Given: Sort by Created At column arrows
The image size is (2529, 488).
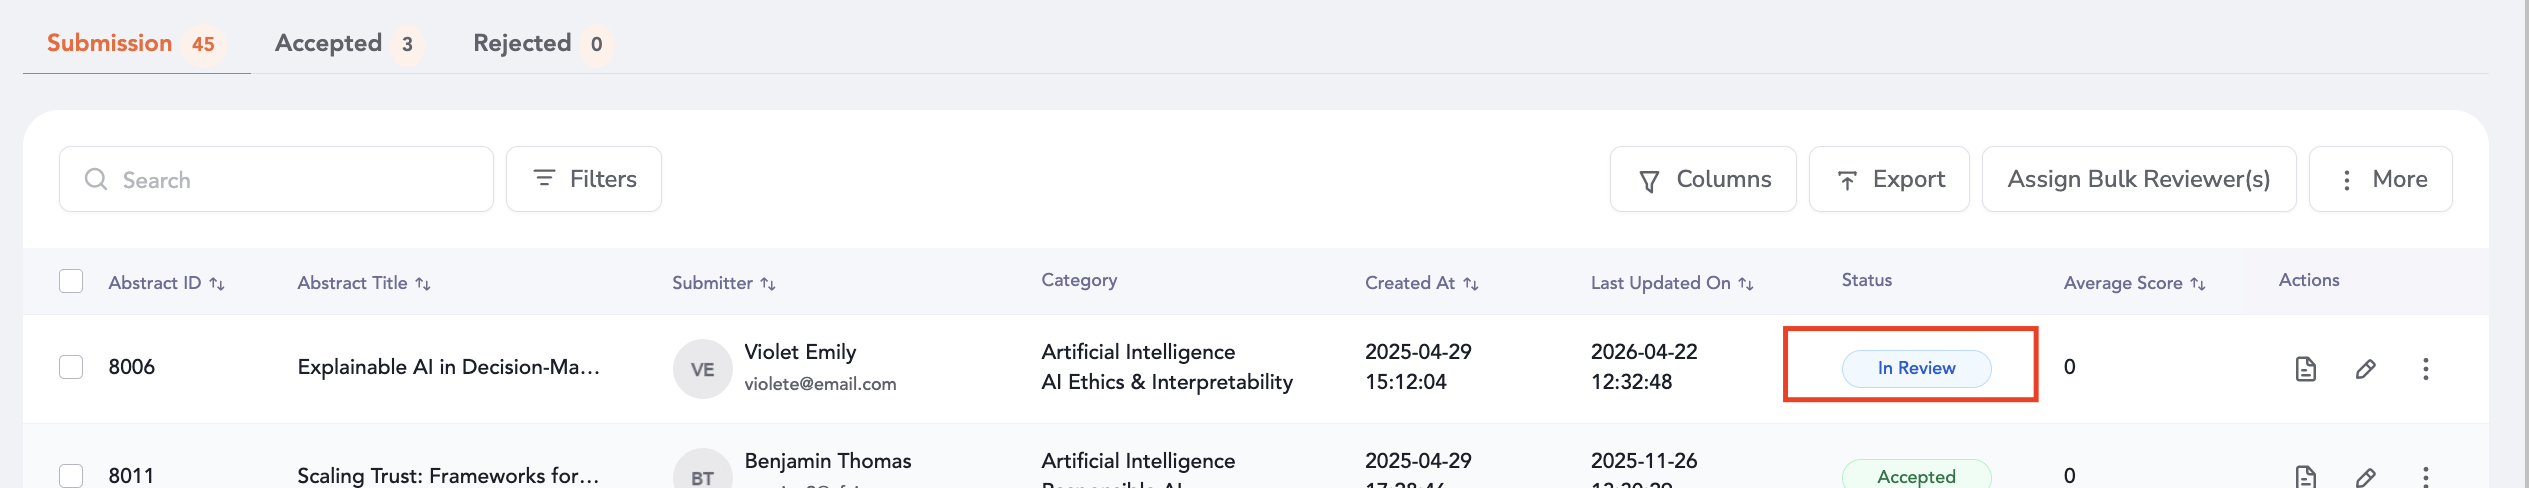Looking at the screenshot, I should click(1470, 284).
